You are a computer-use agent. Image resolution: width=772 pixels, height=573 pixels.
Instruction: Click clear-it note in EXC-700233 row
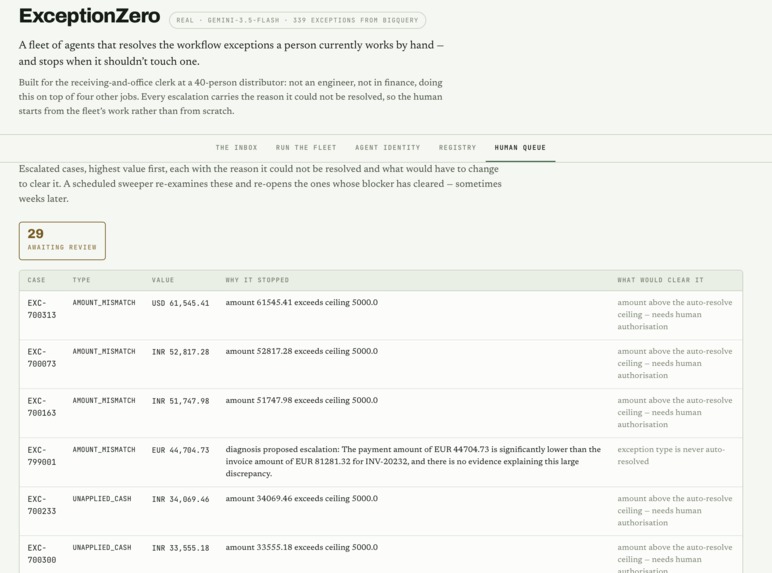[x=675, y=510]
